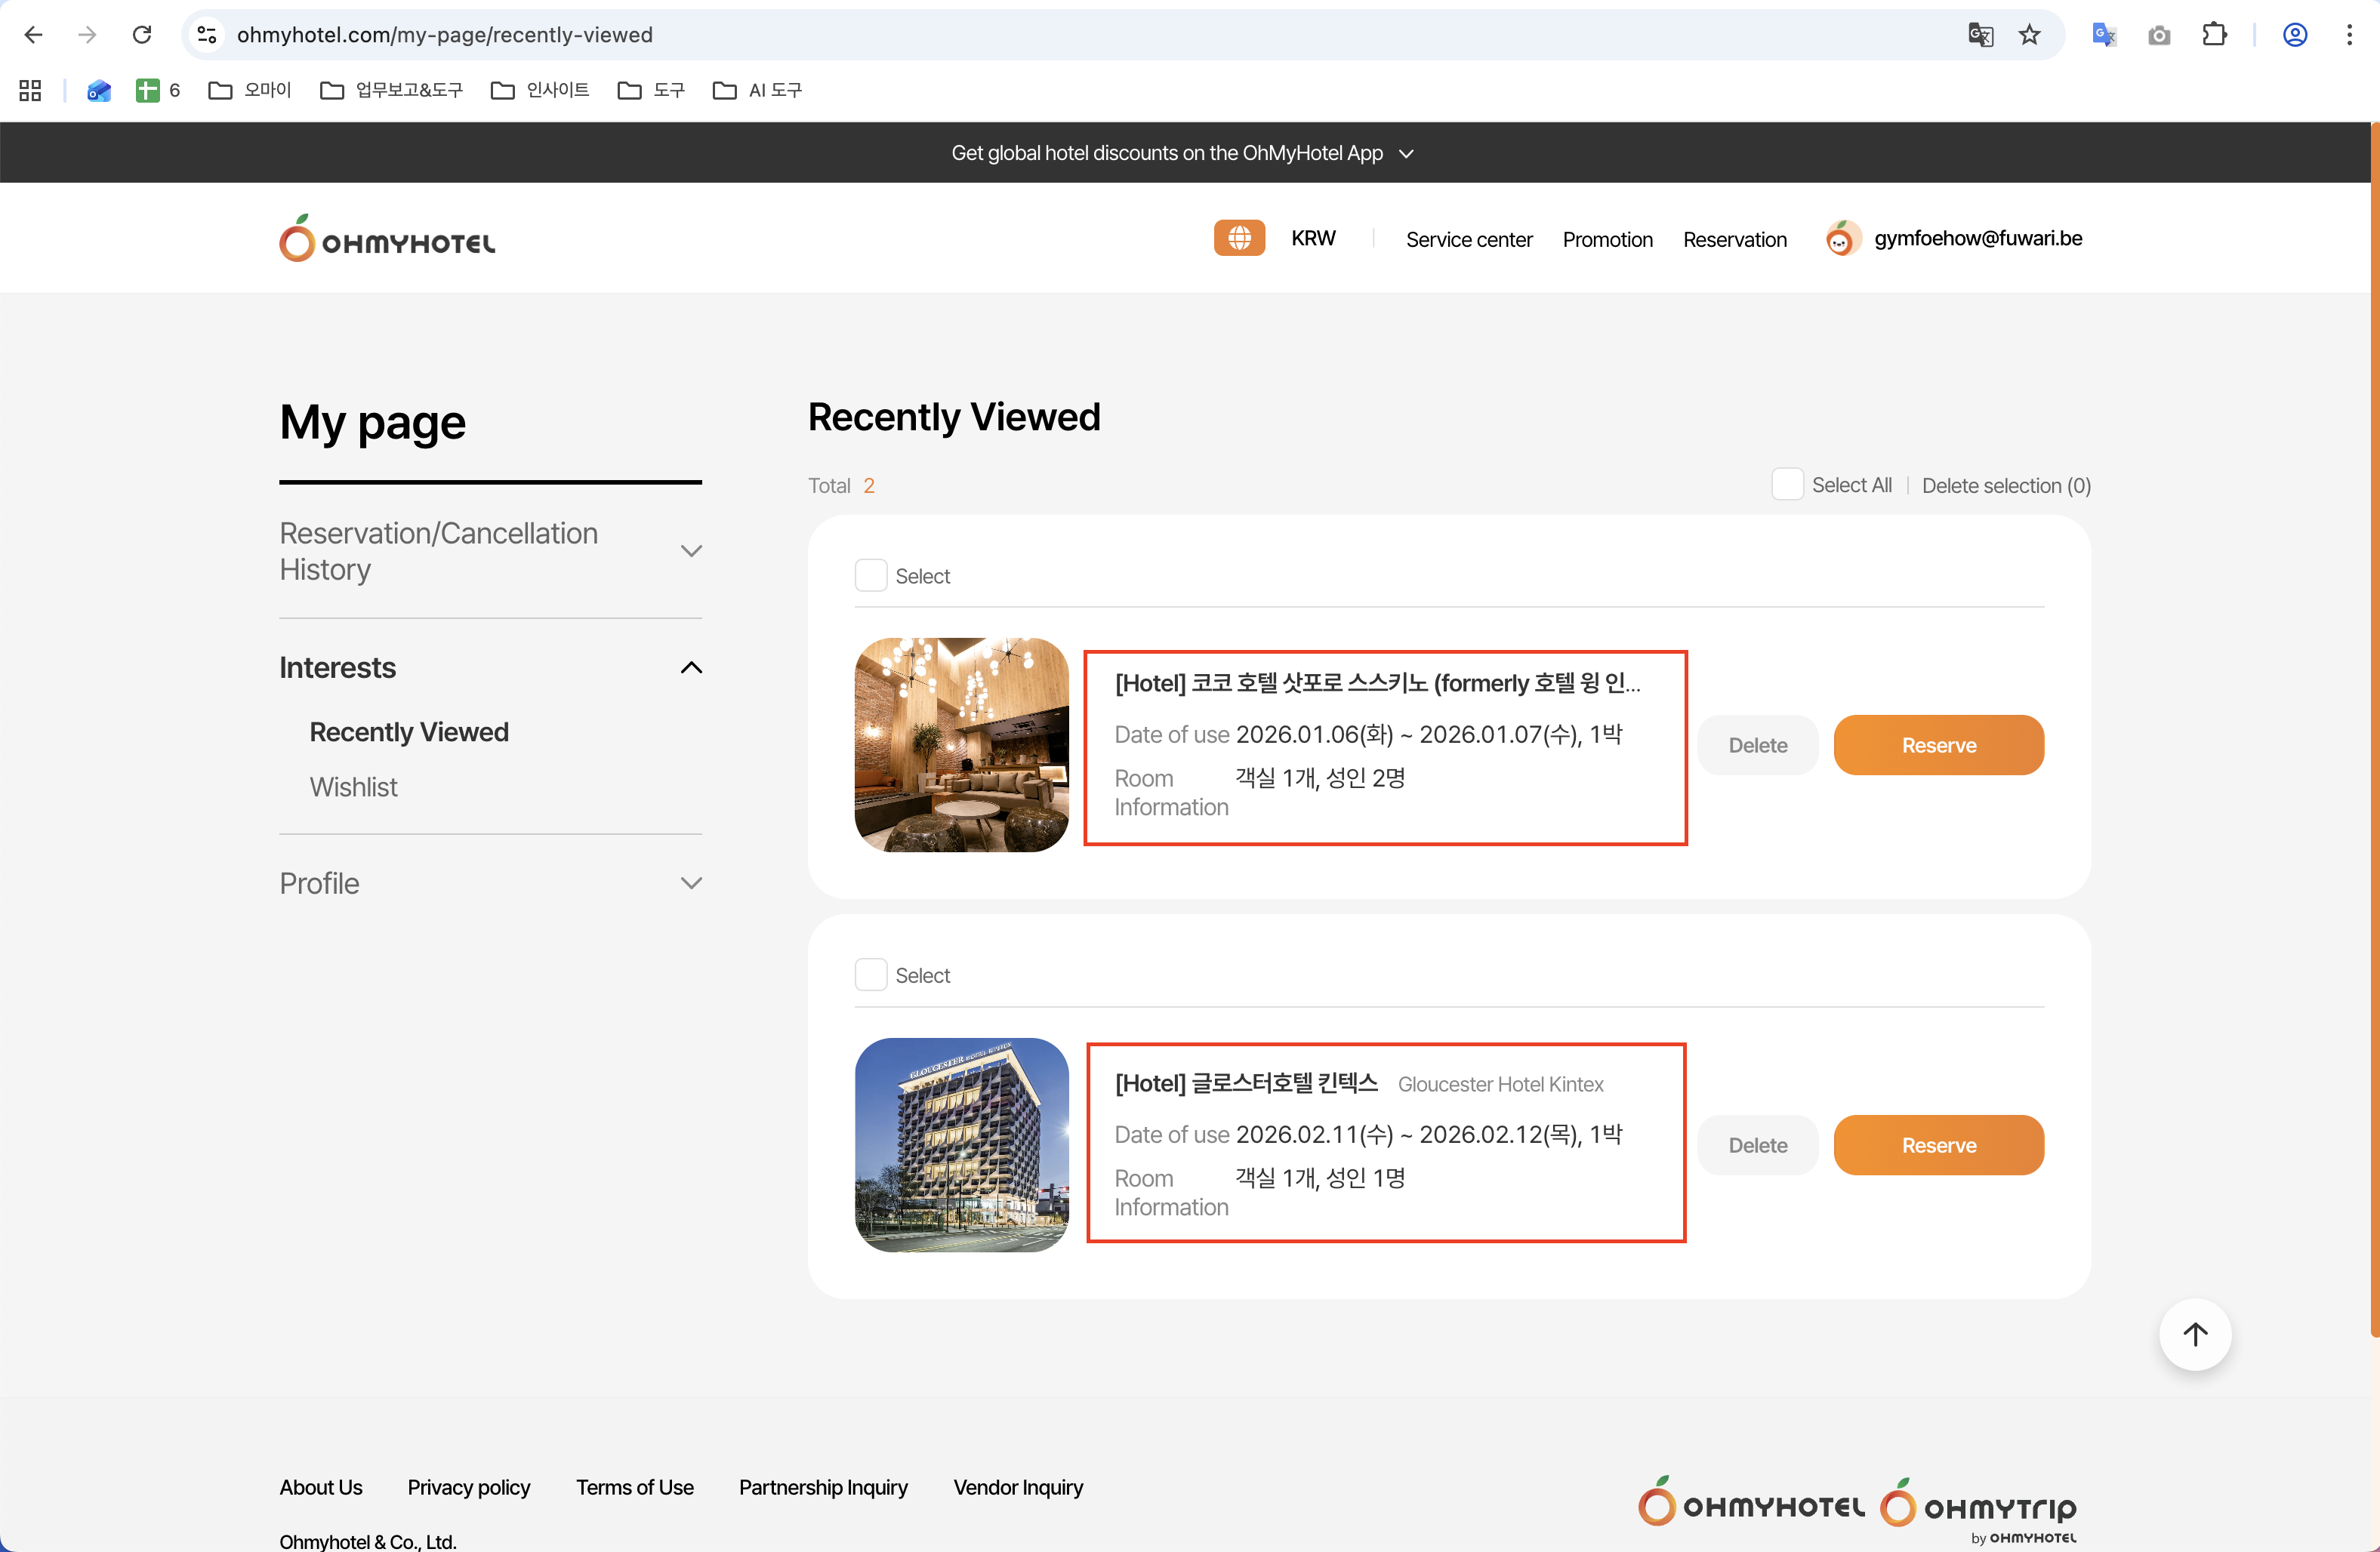Viewport: 2380px width, 1552px height.
Task: Collapse the Interests section chevron
Action: click(x=690, y=668)
